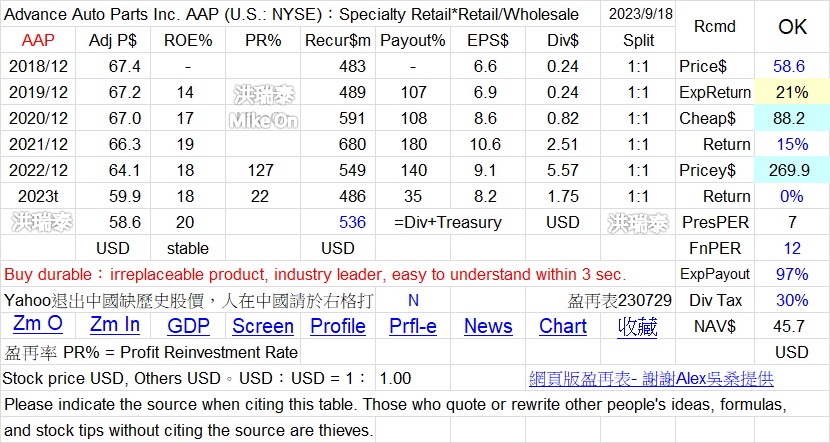Open the Prfl-e link

point(413,326)
